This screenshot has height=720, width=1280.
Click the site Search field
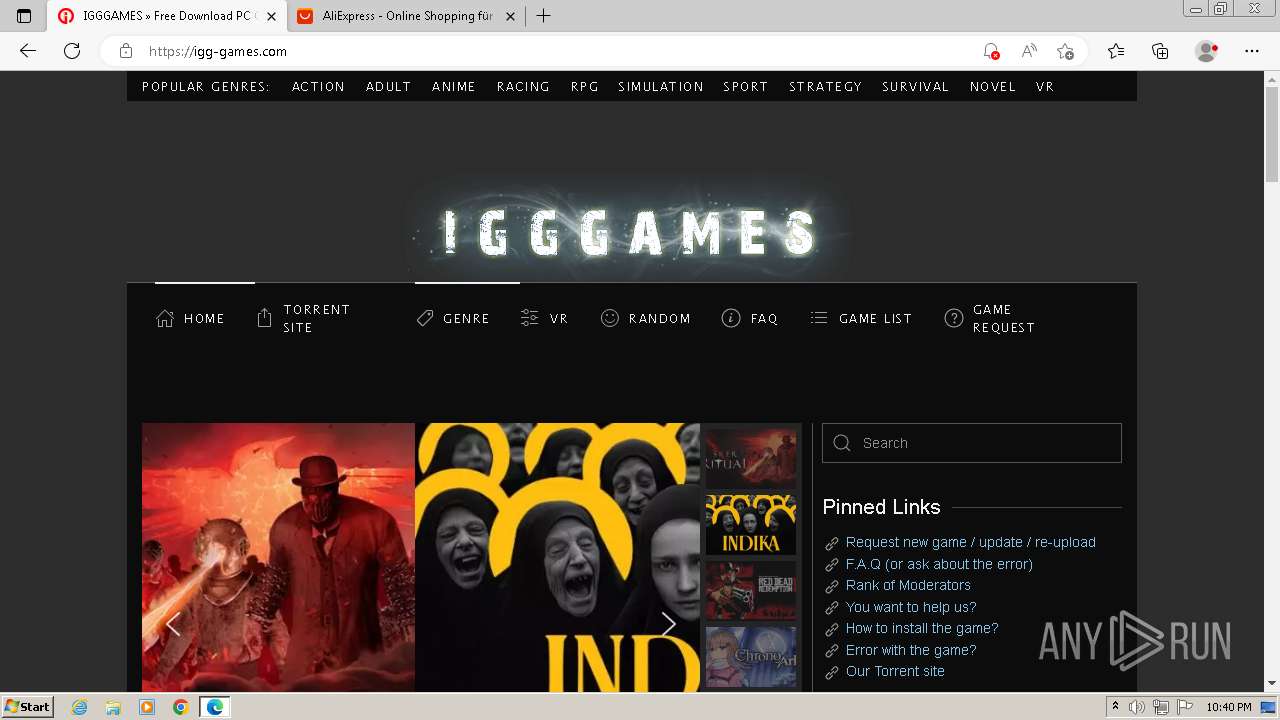tap(972, 443)
